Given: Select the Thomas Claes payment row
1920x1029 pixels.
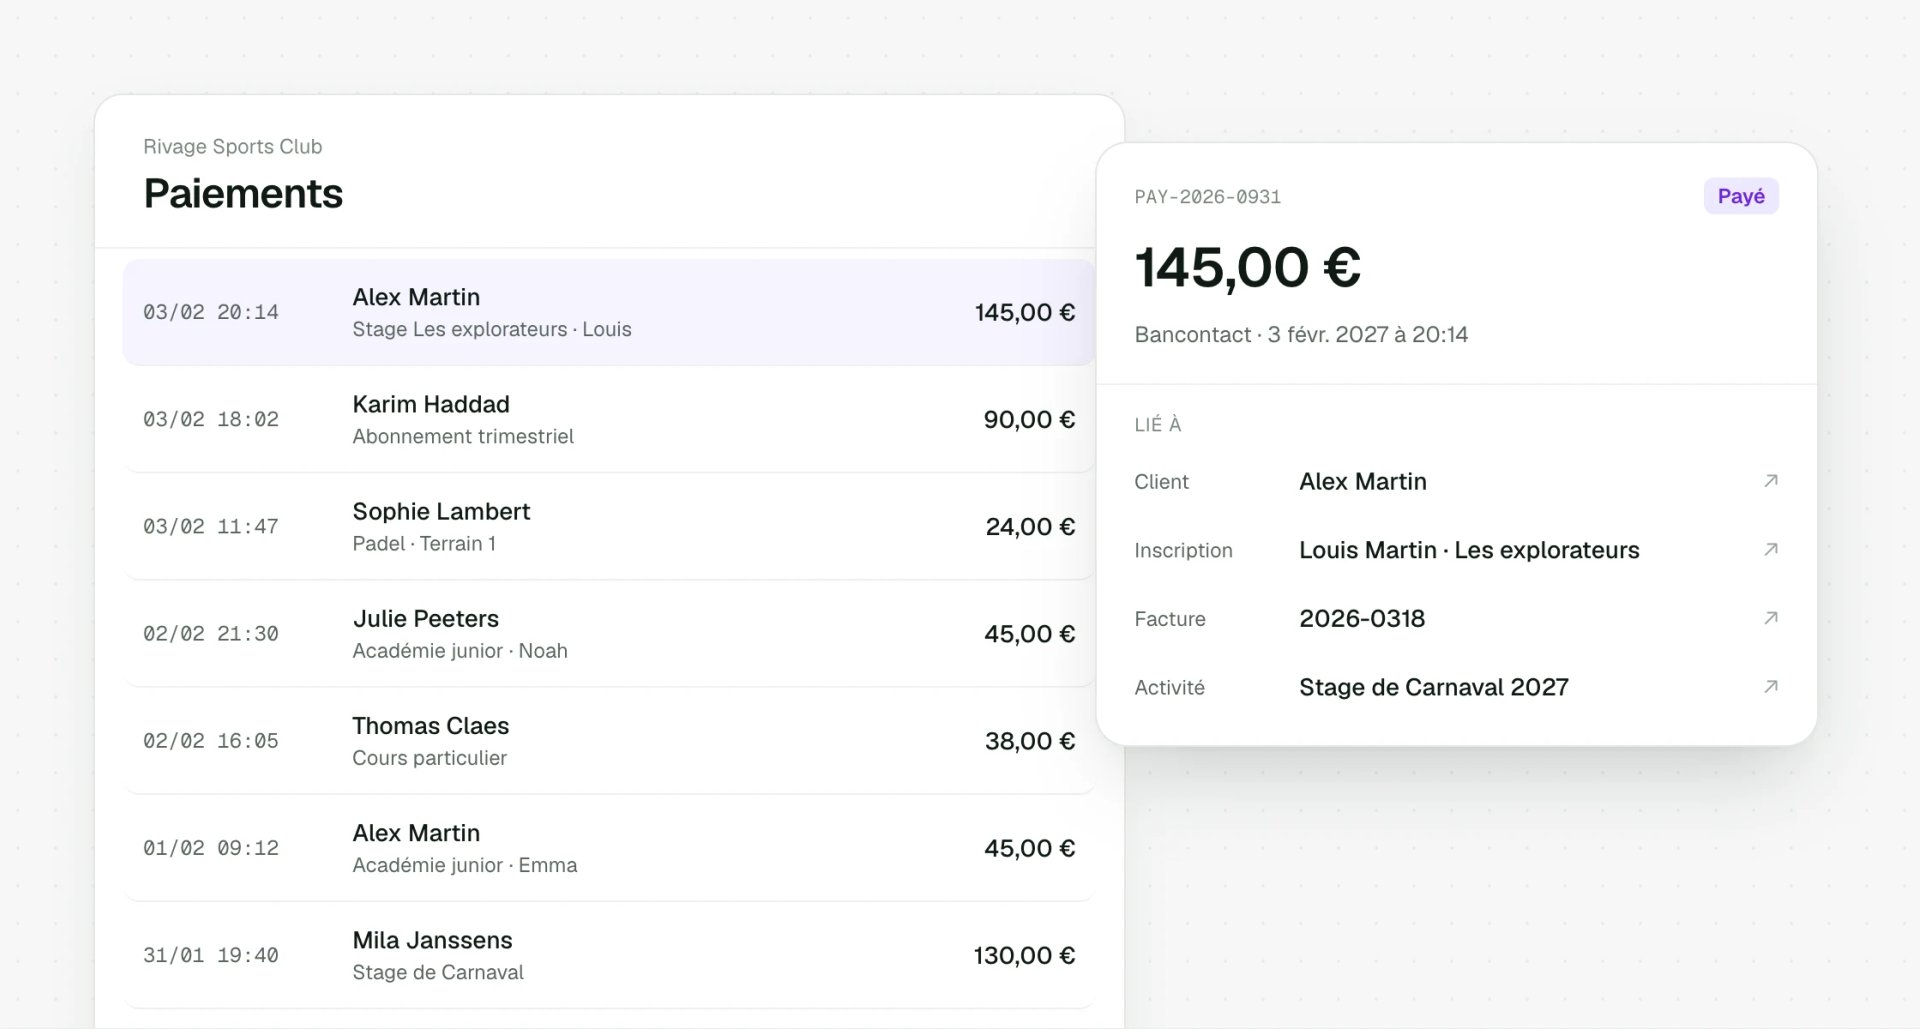Looking at the screenshot, I should [609, 740].
